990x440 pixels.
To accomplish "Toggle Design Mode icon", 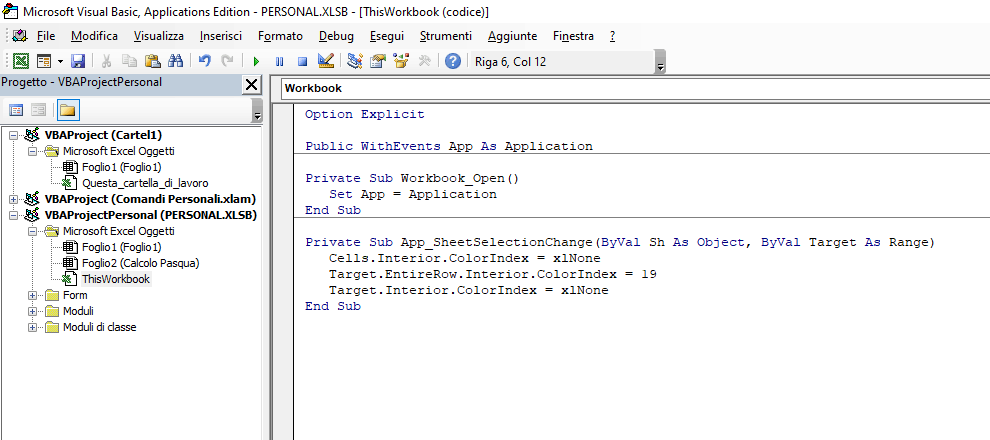I will pyautogui.click(x=326, y=61).
